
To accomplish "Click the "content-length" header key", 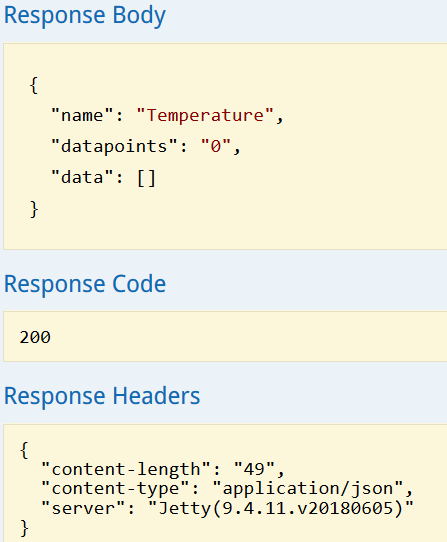I will point(125,469).
